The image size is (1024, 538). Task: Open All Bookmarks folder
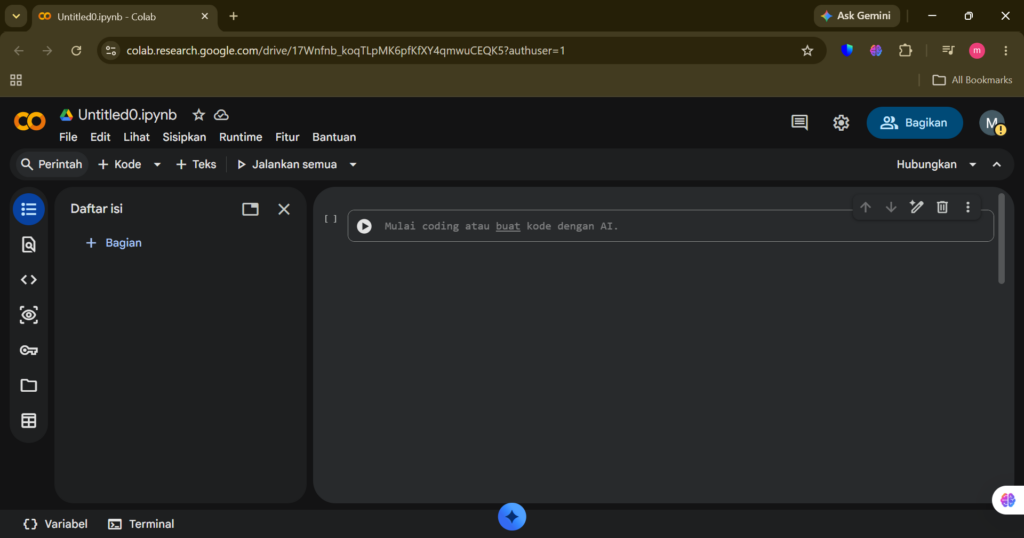click(972, 80)
